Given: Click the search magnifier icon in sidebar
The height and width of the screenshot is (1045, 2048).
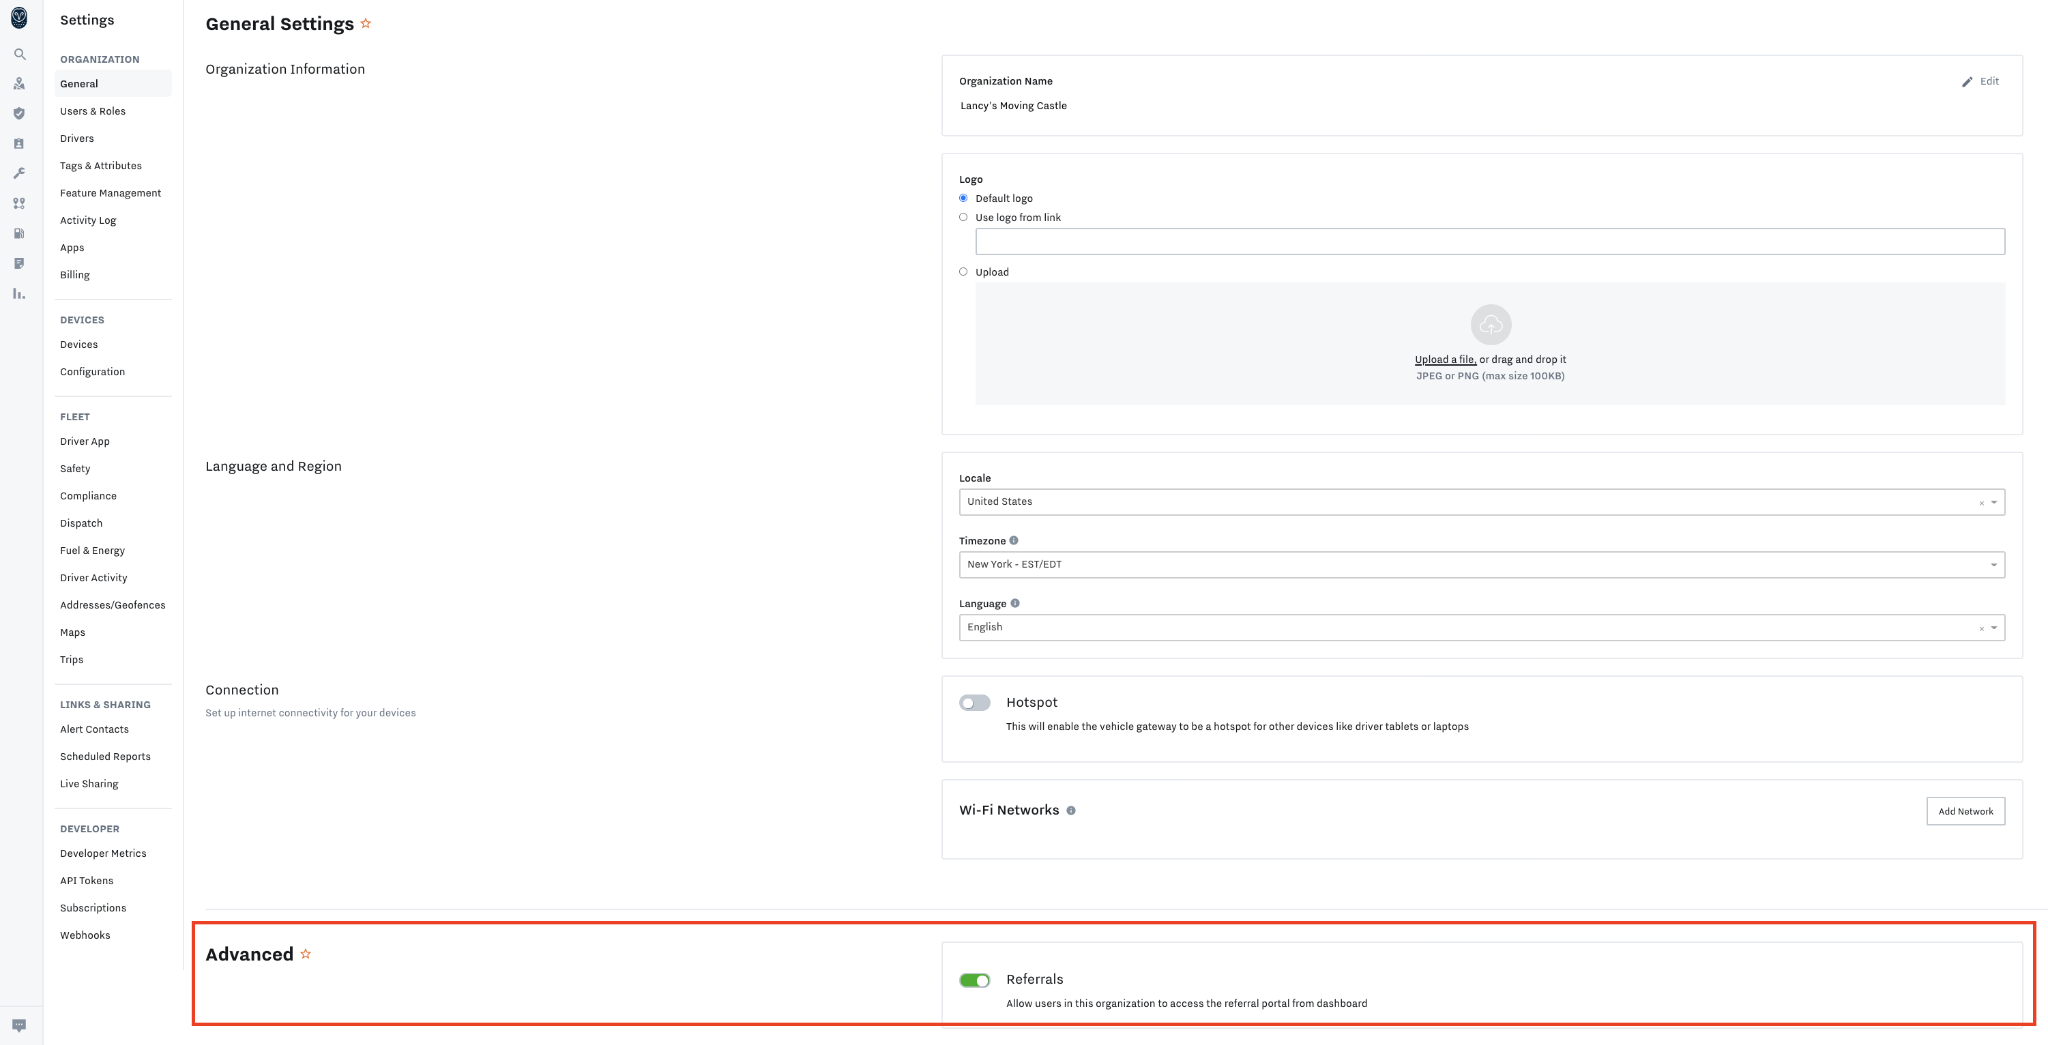Looking at the screenshot, I should (19, 54).
